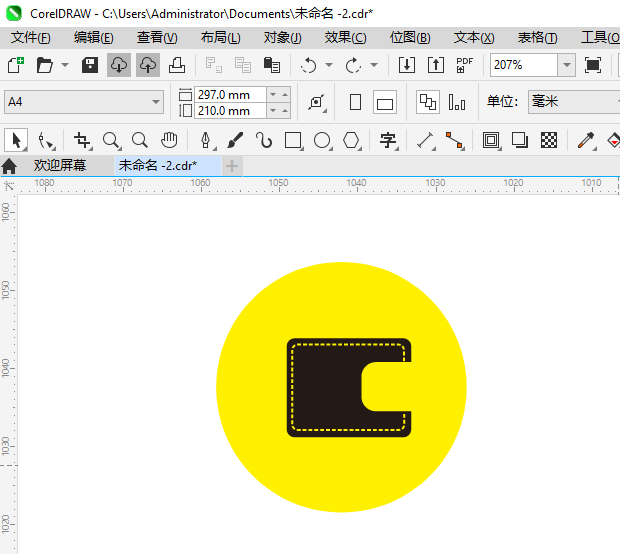The height and width of the screenshot is (554, 620).
Task: Open the 文件(F) menu
Action: pyautogui.click(x=30, y=38)
